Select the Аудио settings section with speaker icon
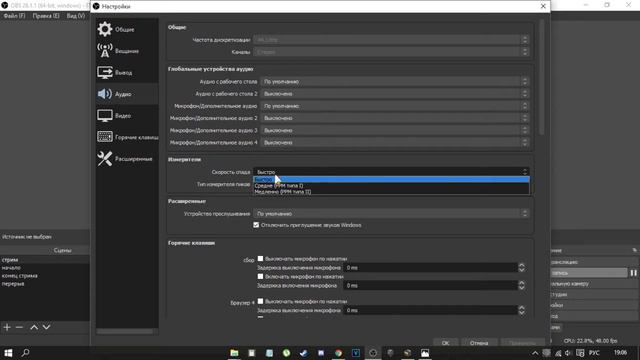The height and width of the screenshot is (360, 640). (127, 94)
